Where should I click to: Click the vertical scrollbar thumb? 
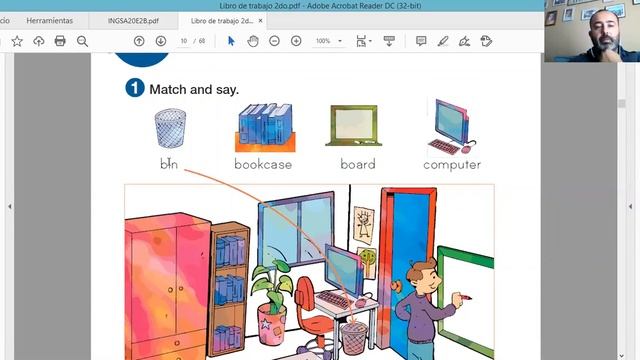click(x=622, y=103)
